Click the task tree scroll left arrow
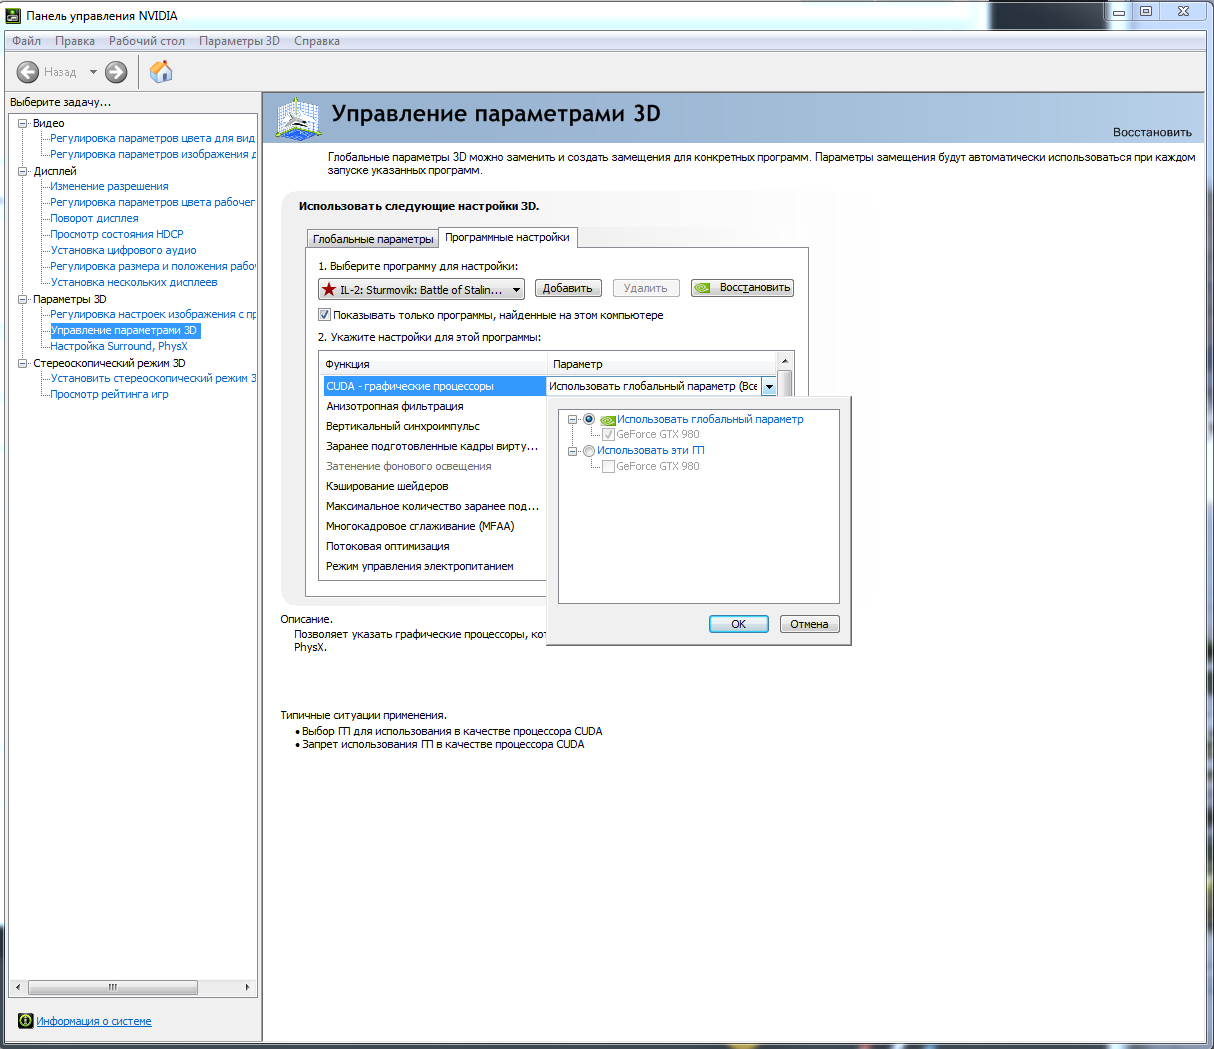Viewport: 1214px width, 1049px height. (17, 987)
